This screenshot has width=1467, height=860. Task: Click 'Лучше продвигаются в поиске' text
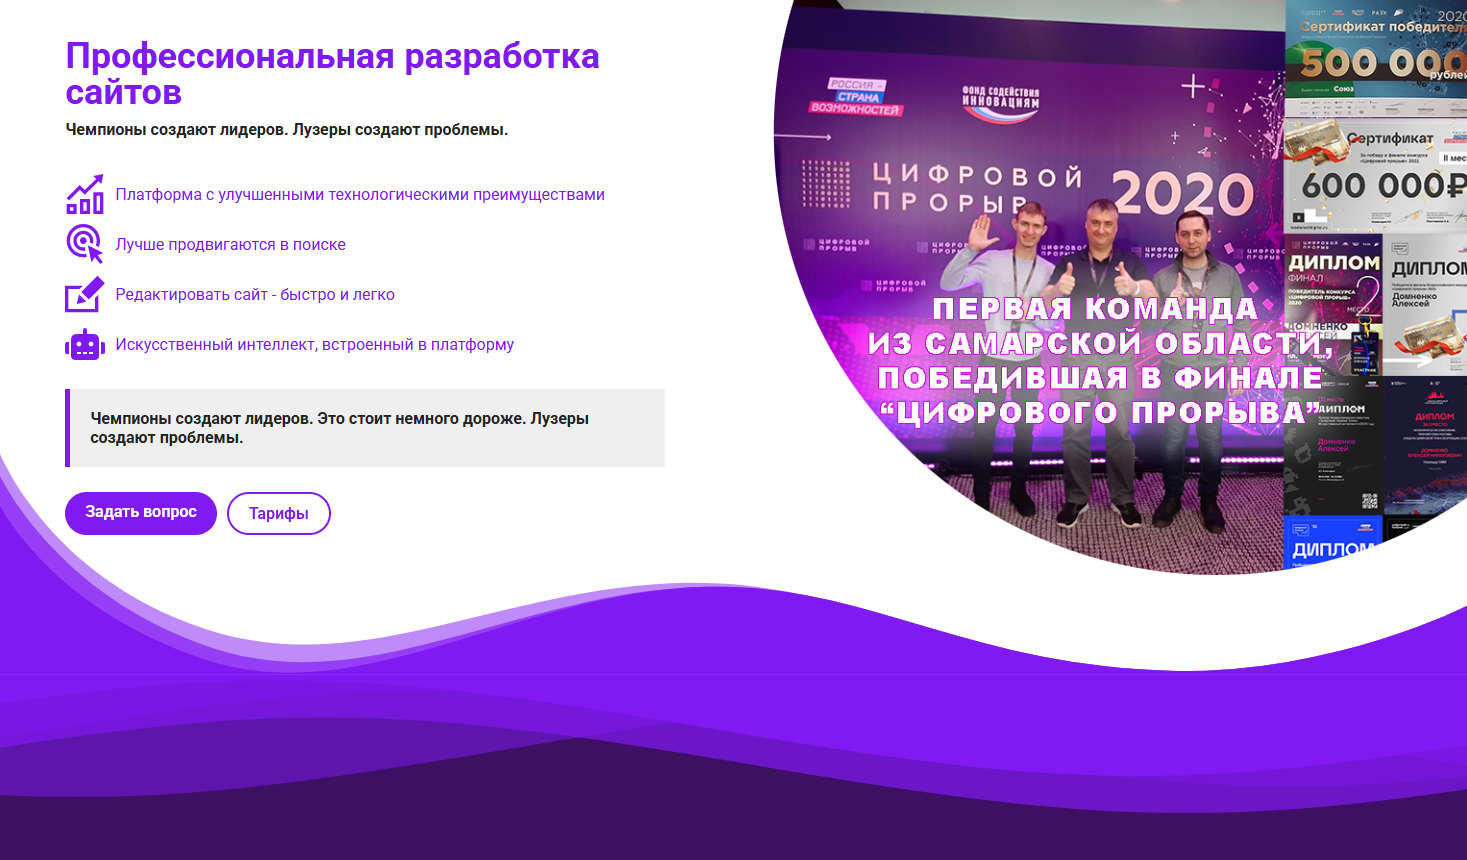point(231,244)
